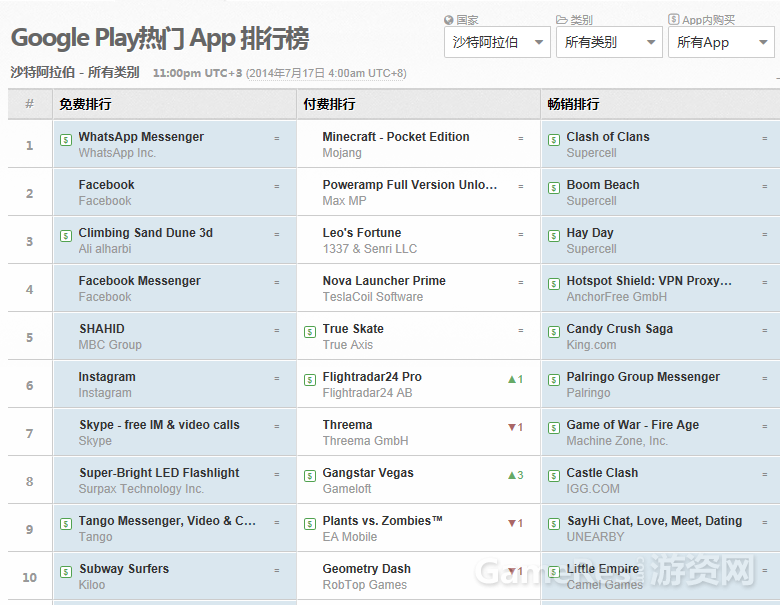Click the Surpax Technology Inc. publisher name
Screen dimensions: 780x605
pyautogui.click(x=141, y=489)
